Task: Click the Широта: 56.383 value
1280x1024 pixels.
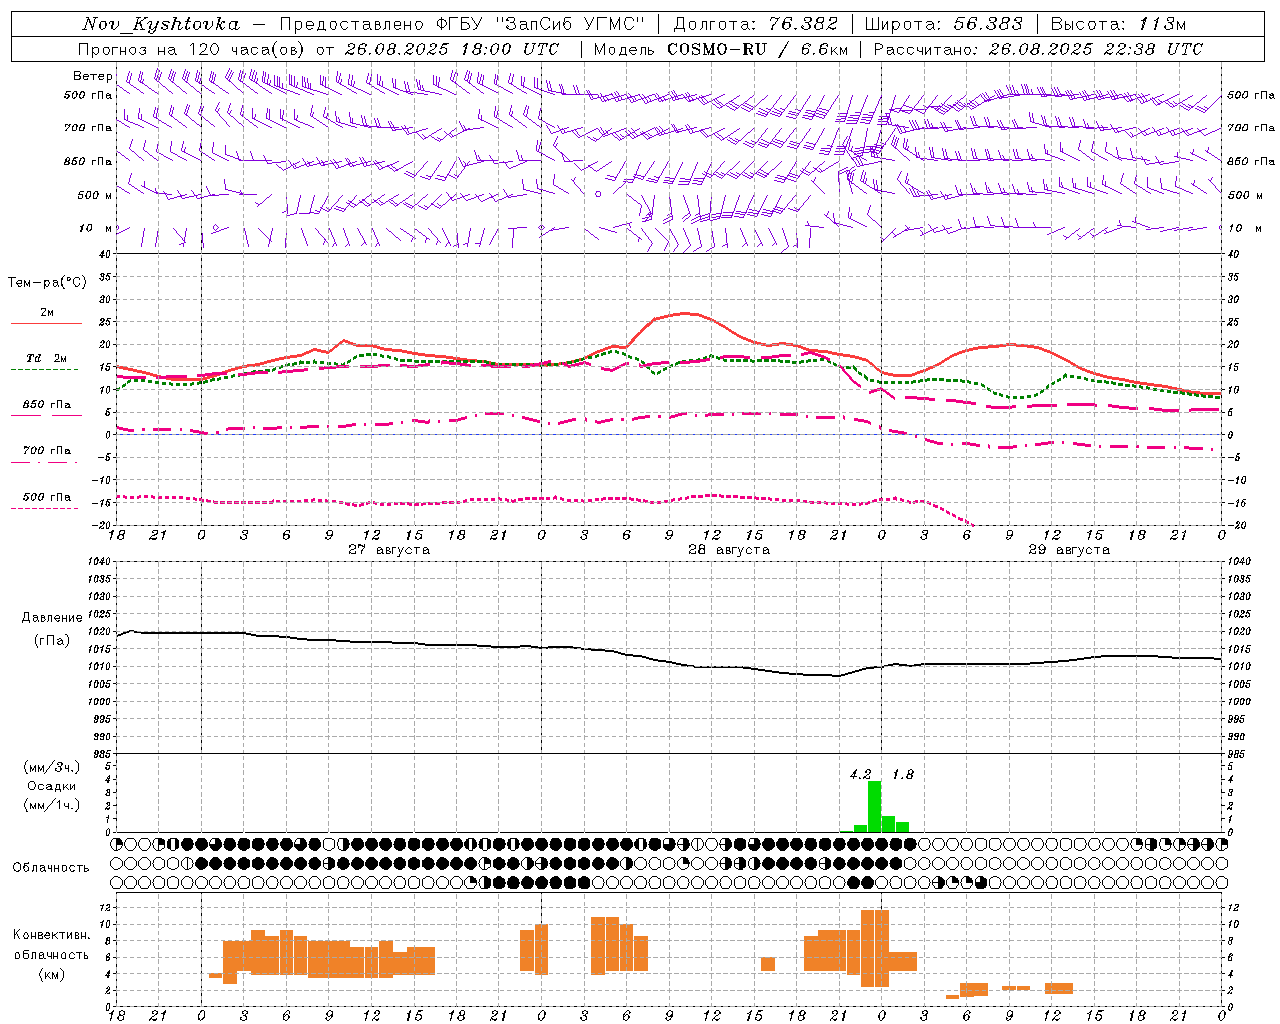Action: tap(943, 24)
